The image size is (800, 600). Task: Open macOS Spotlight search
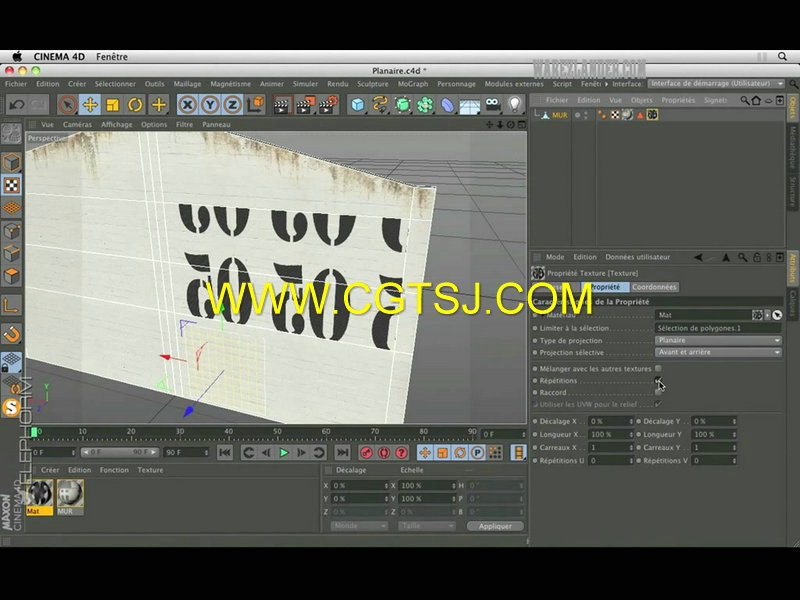782,57
